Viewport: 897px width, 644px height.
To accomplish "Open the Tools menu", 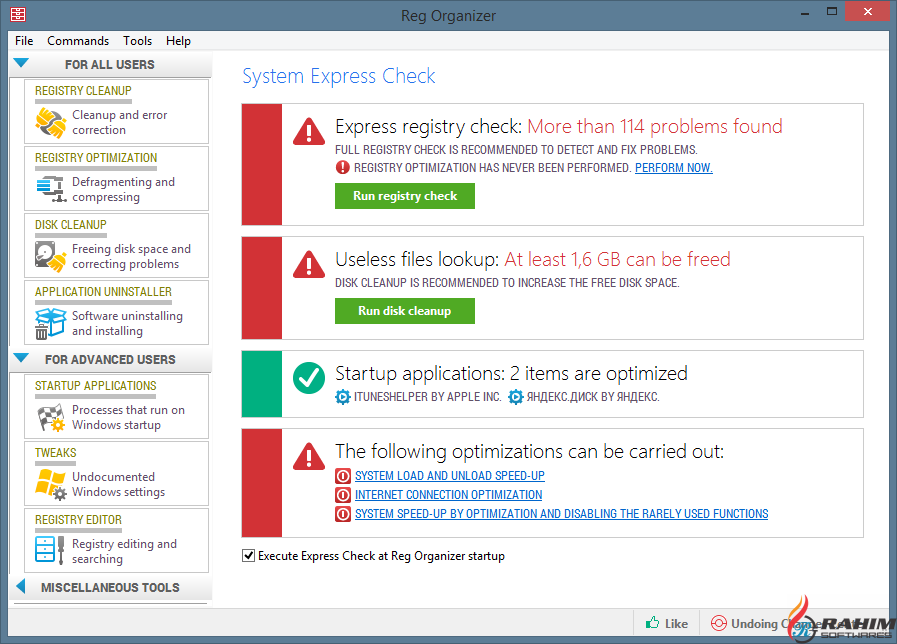I will pyautogui.click(x=137, y=41).
